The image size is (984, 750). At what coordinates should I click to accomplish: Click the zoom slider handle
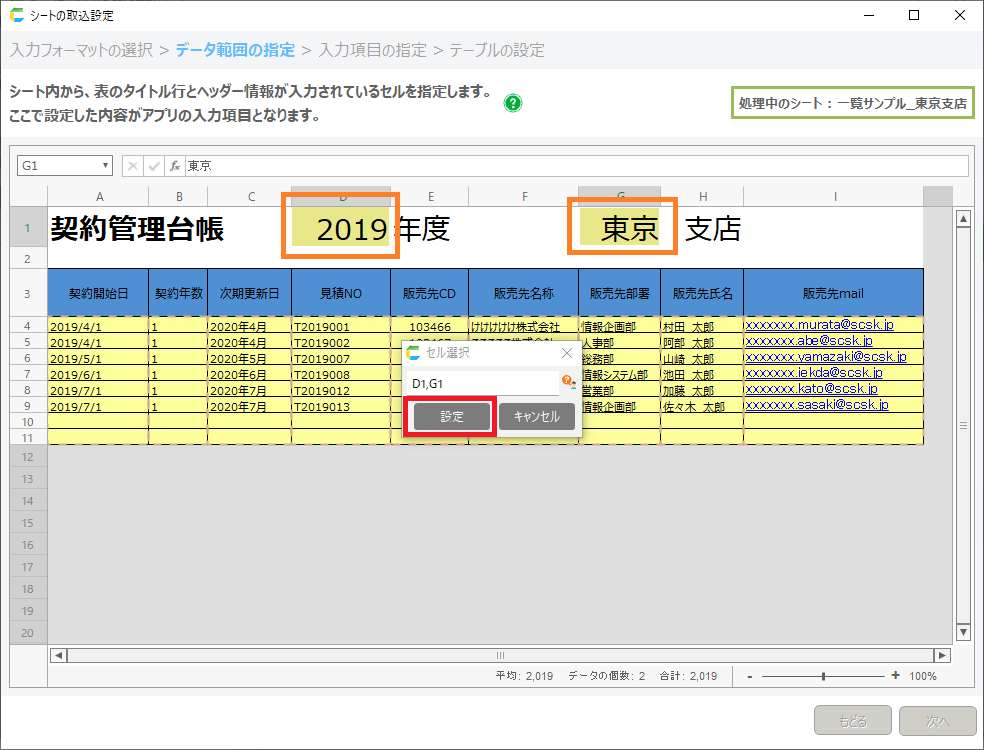(x=823, y=676)
